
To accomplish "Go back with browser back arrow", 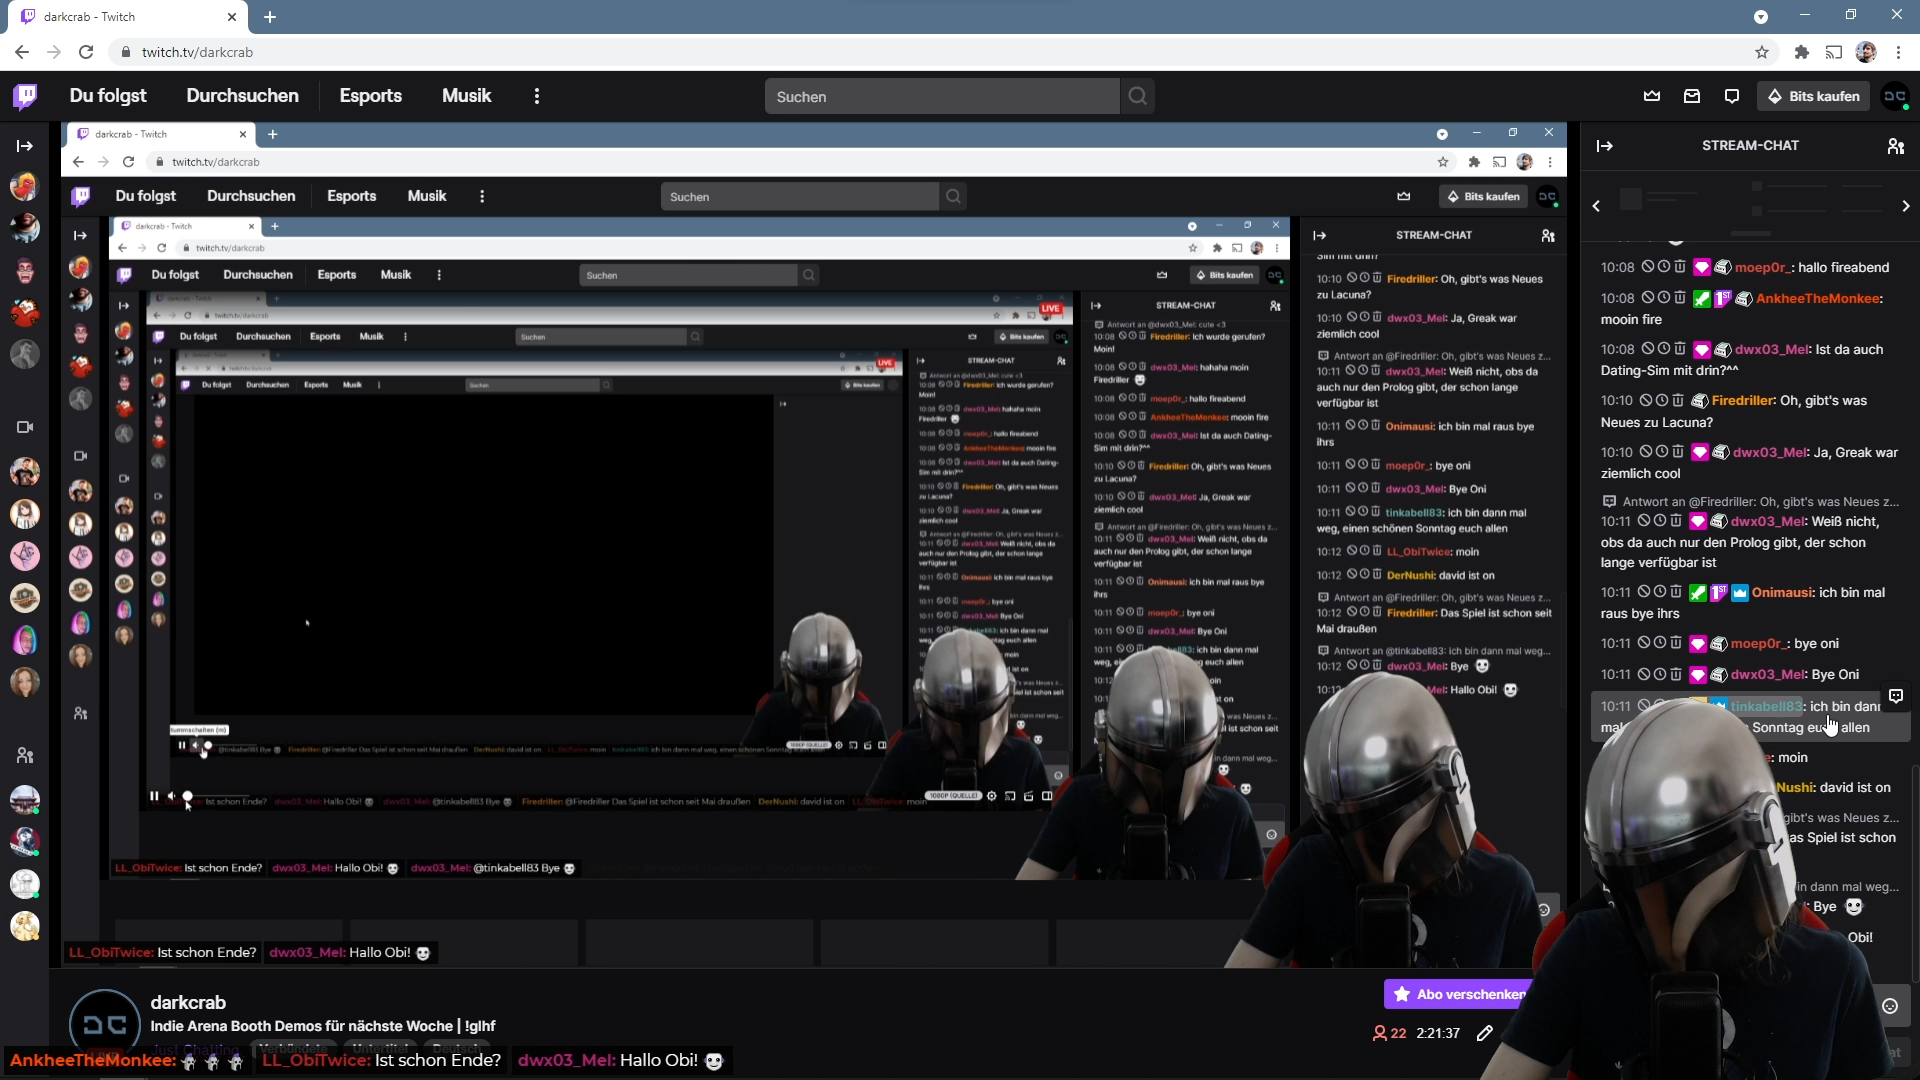I will click(22, 52).
